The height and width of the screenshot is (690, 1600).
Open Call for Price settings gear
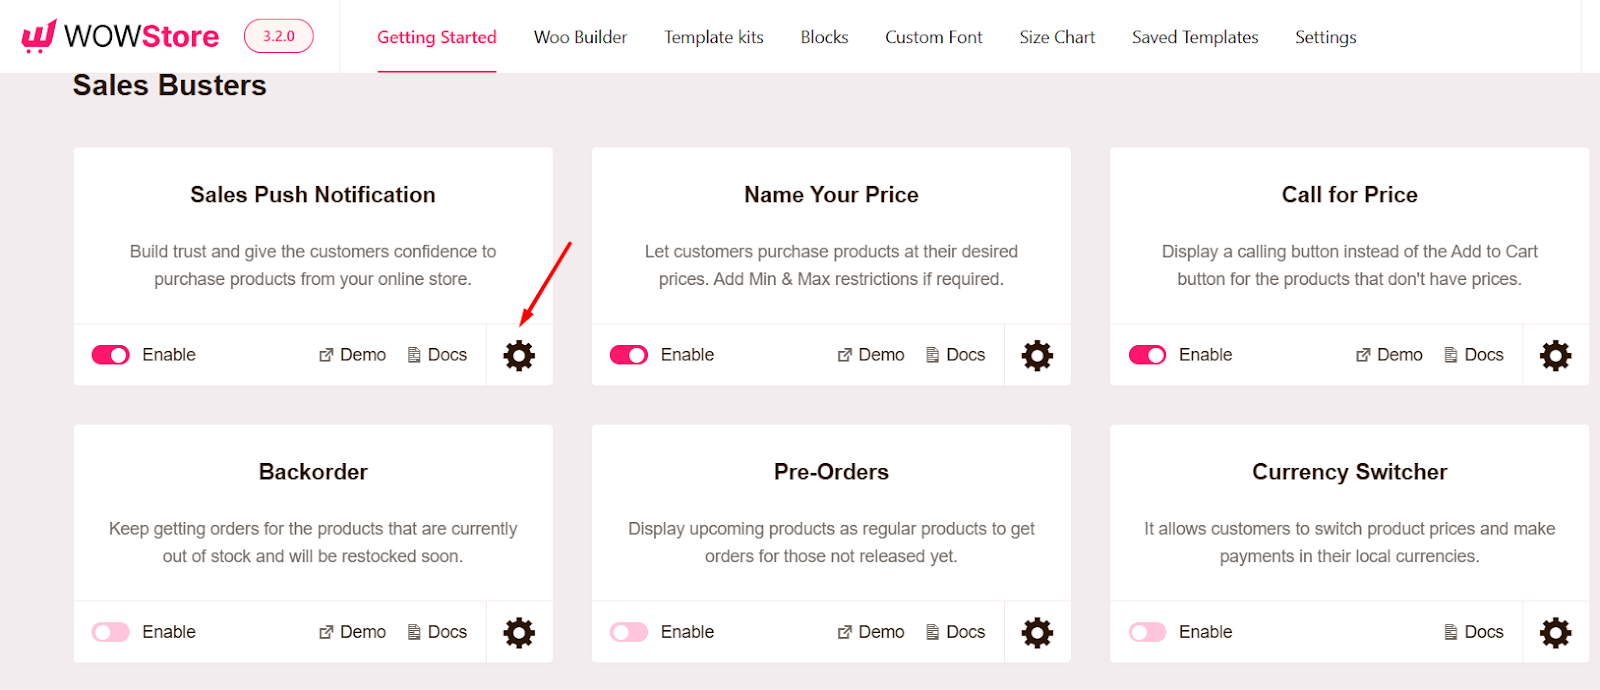coord(1555,355)
